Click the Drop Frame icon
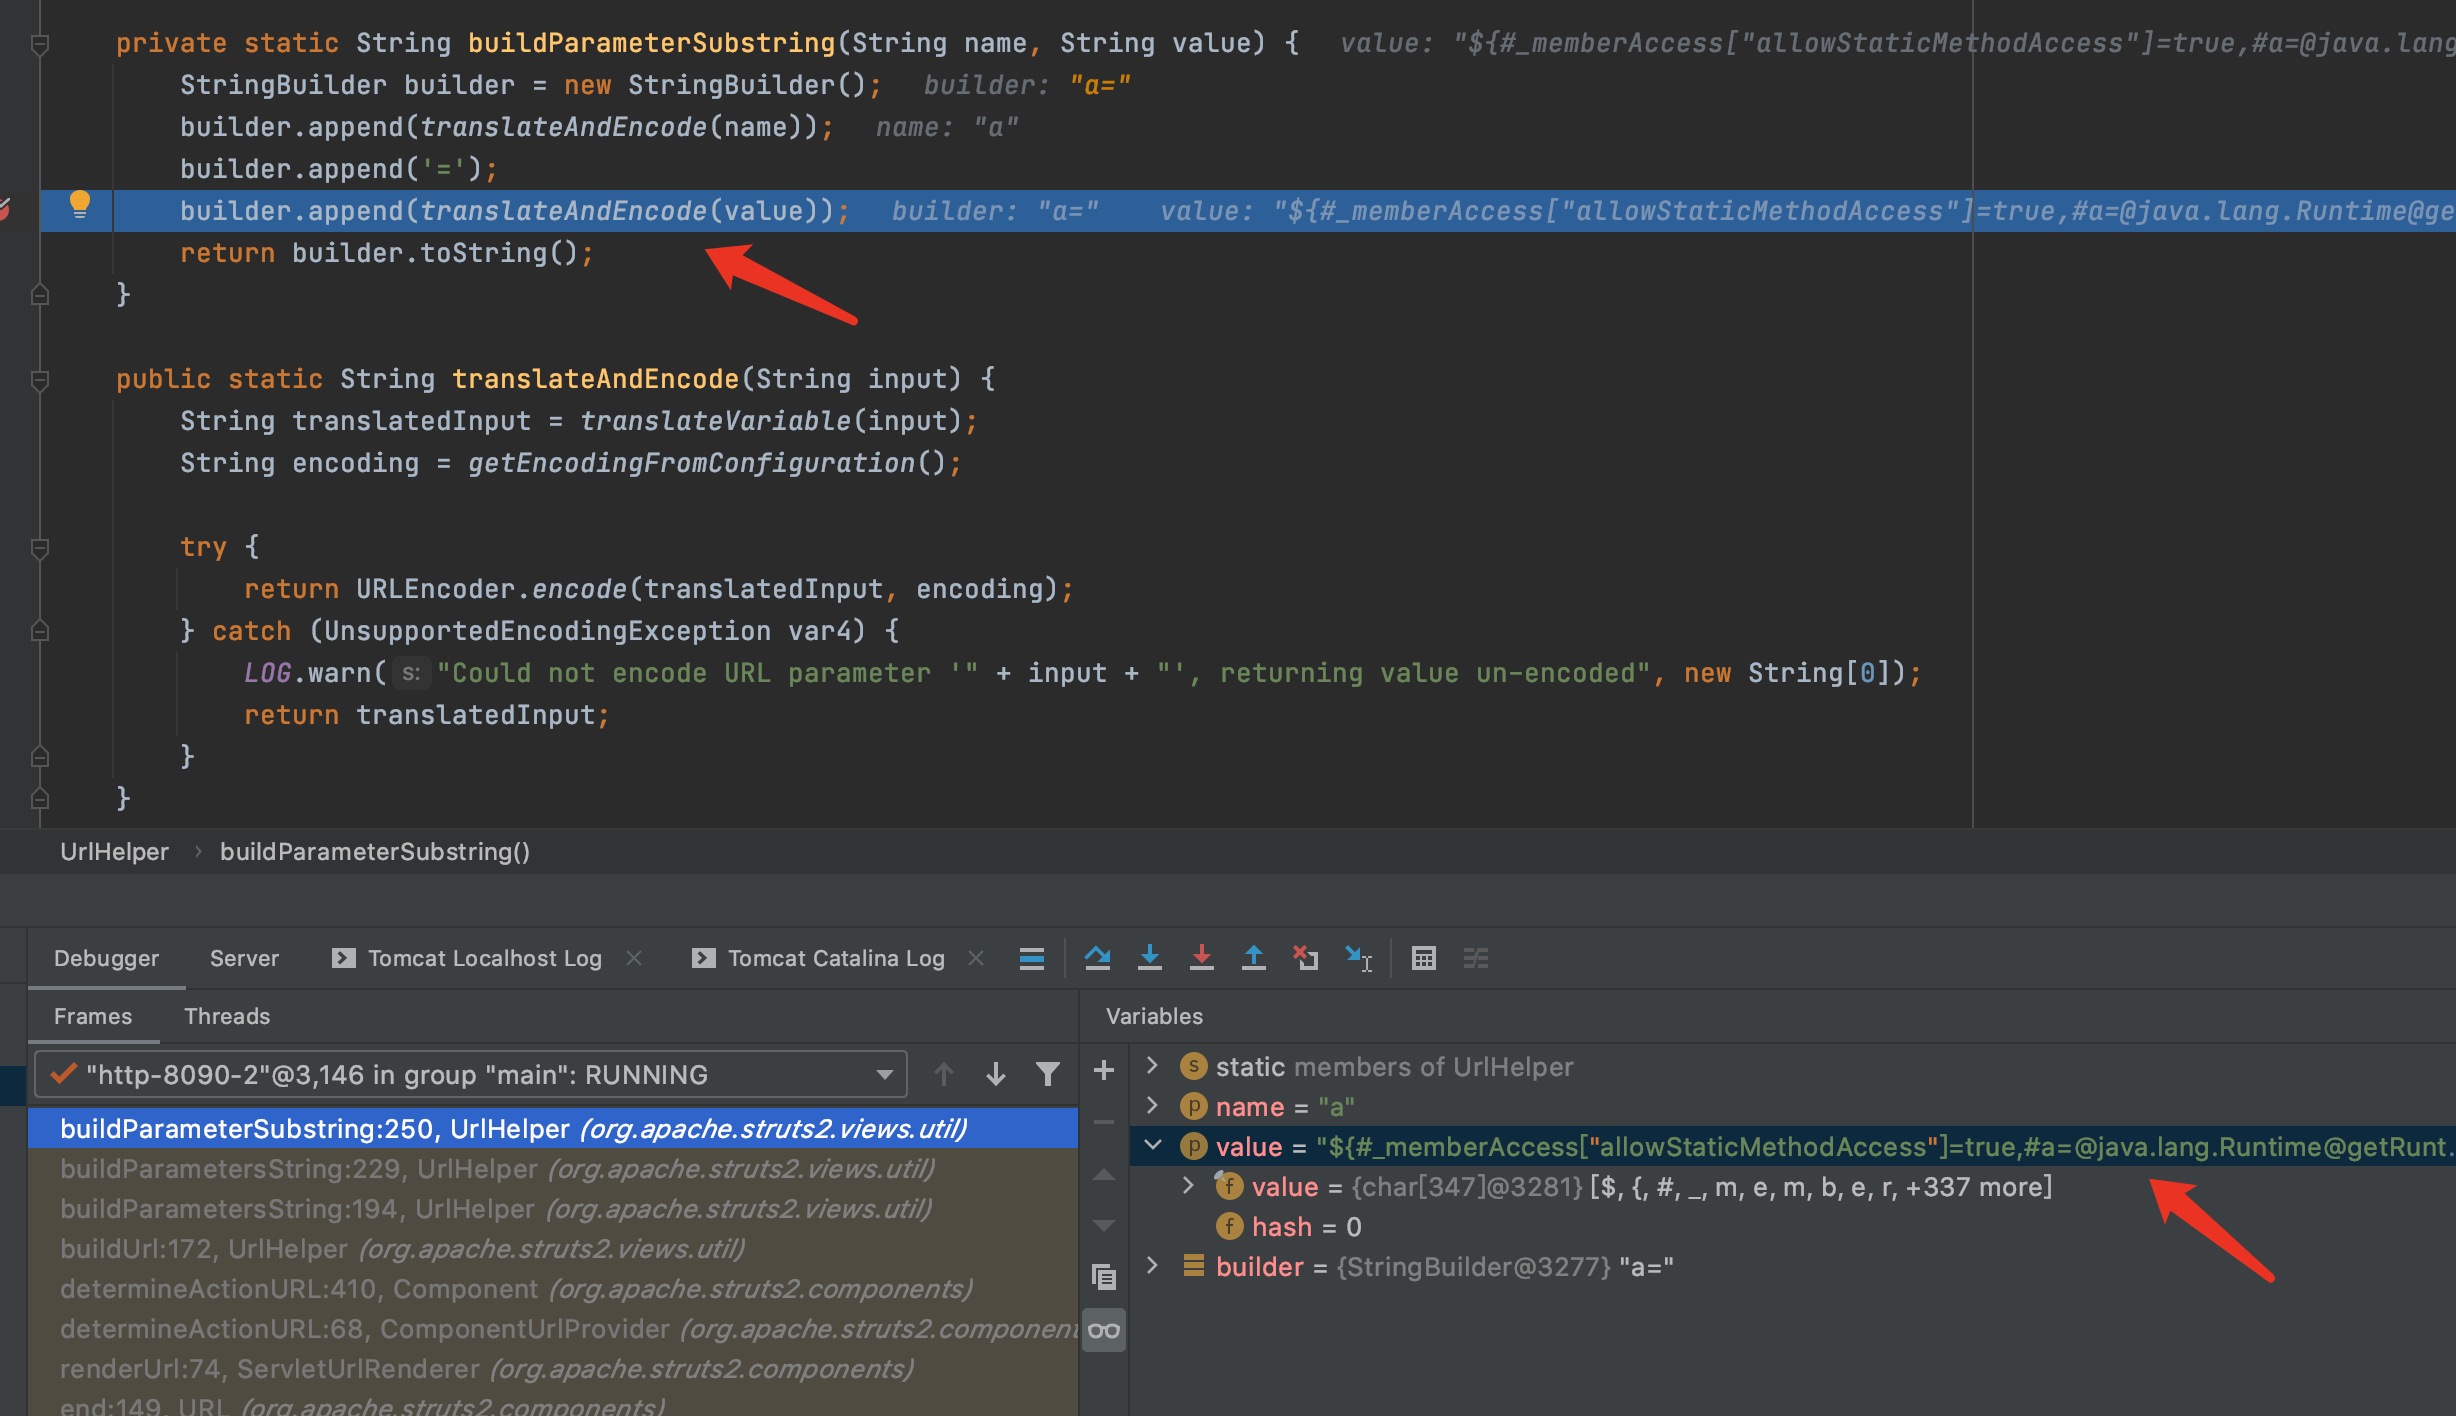2456x1416 pixels. [x=1306, y=958]
